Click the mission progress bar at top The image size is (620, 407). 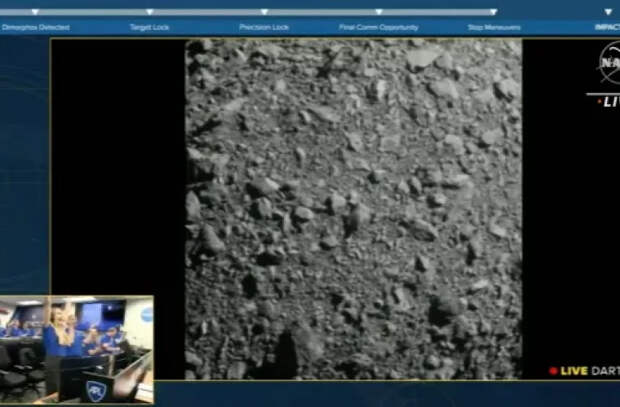click(x=247, y=12)
